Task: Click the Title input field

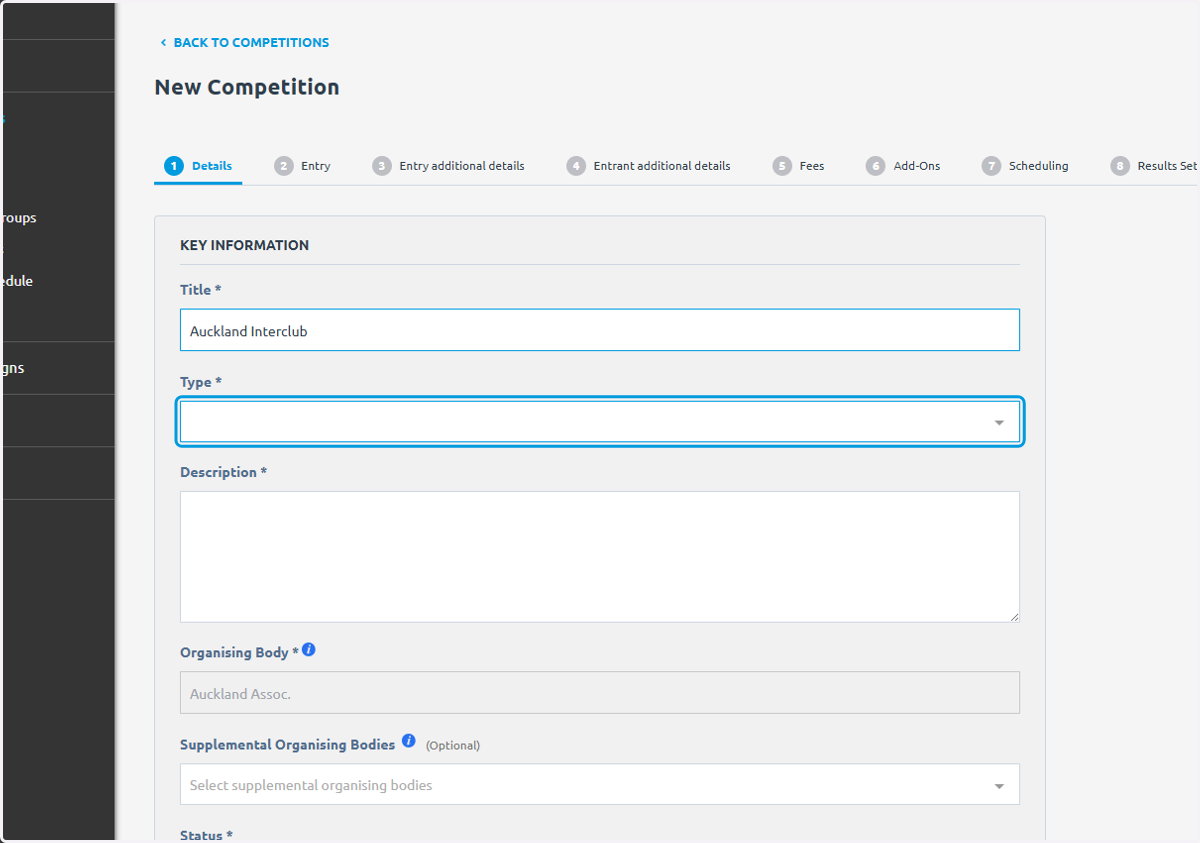Action: click(600, 330)
